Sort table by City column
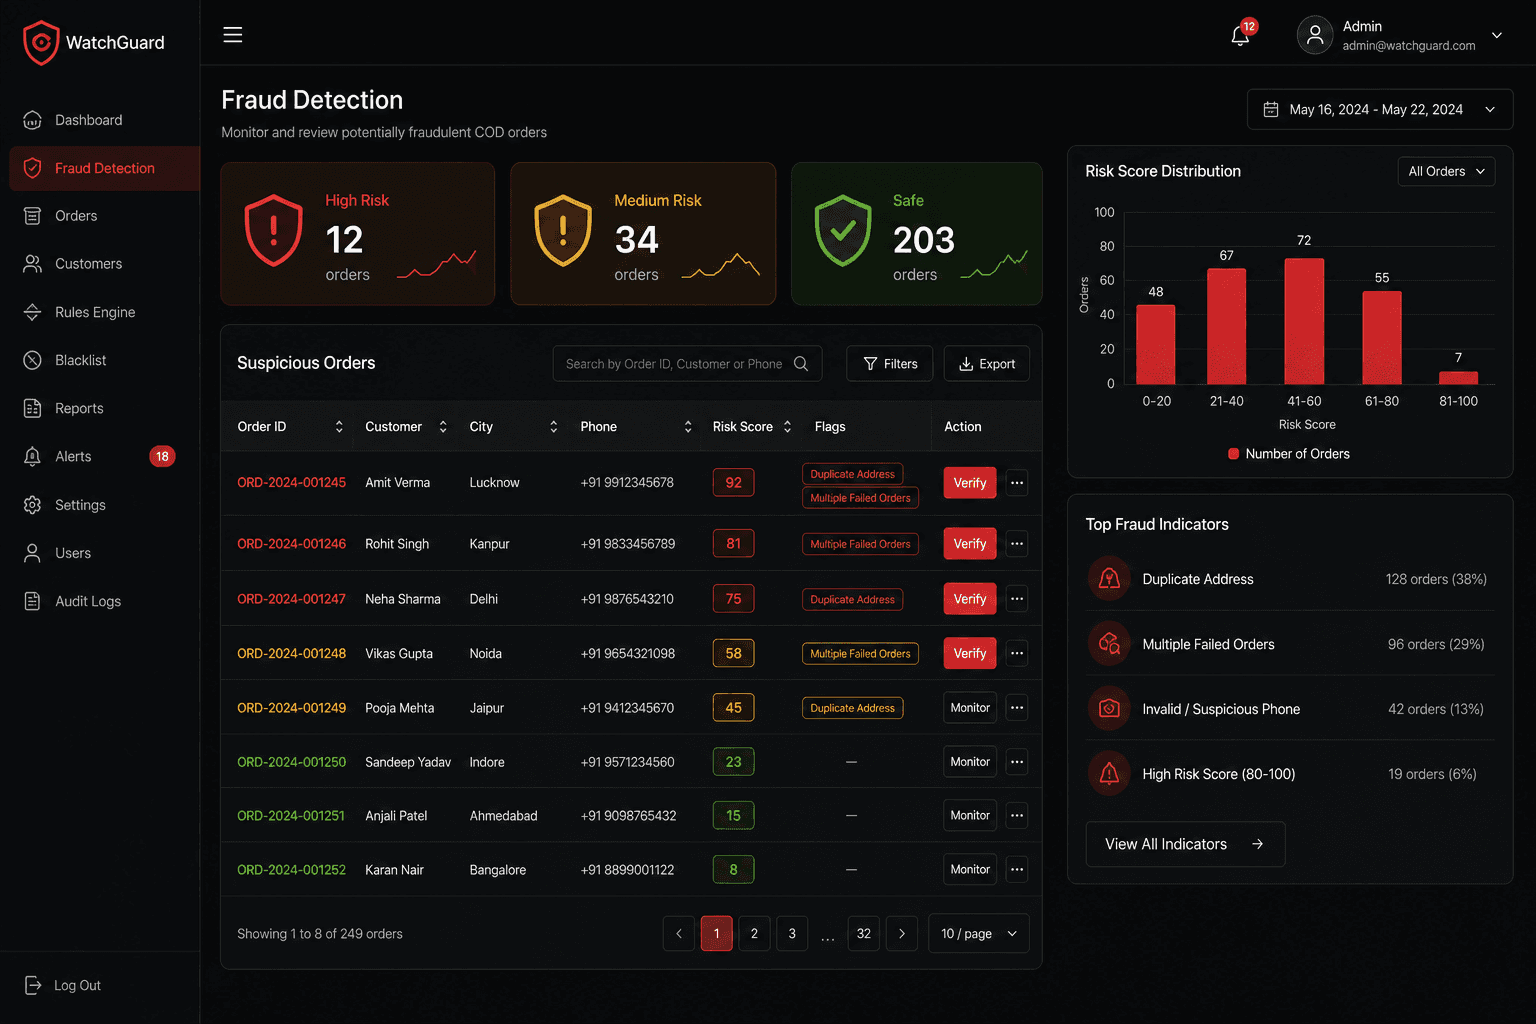 click(553, 427)
